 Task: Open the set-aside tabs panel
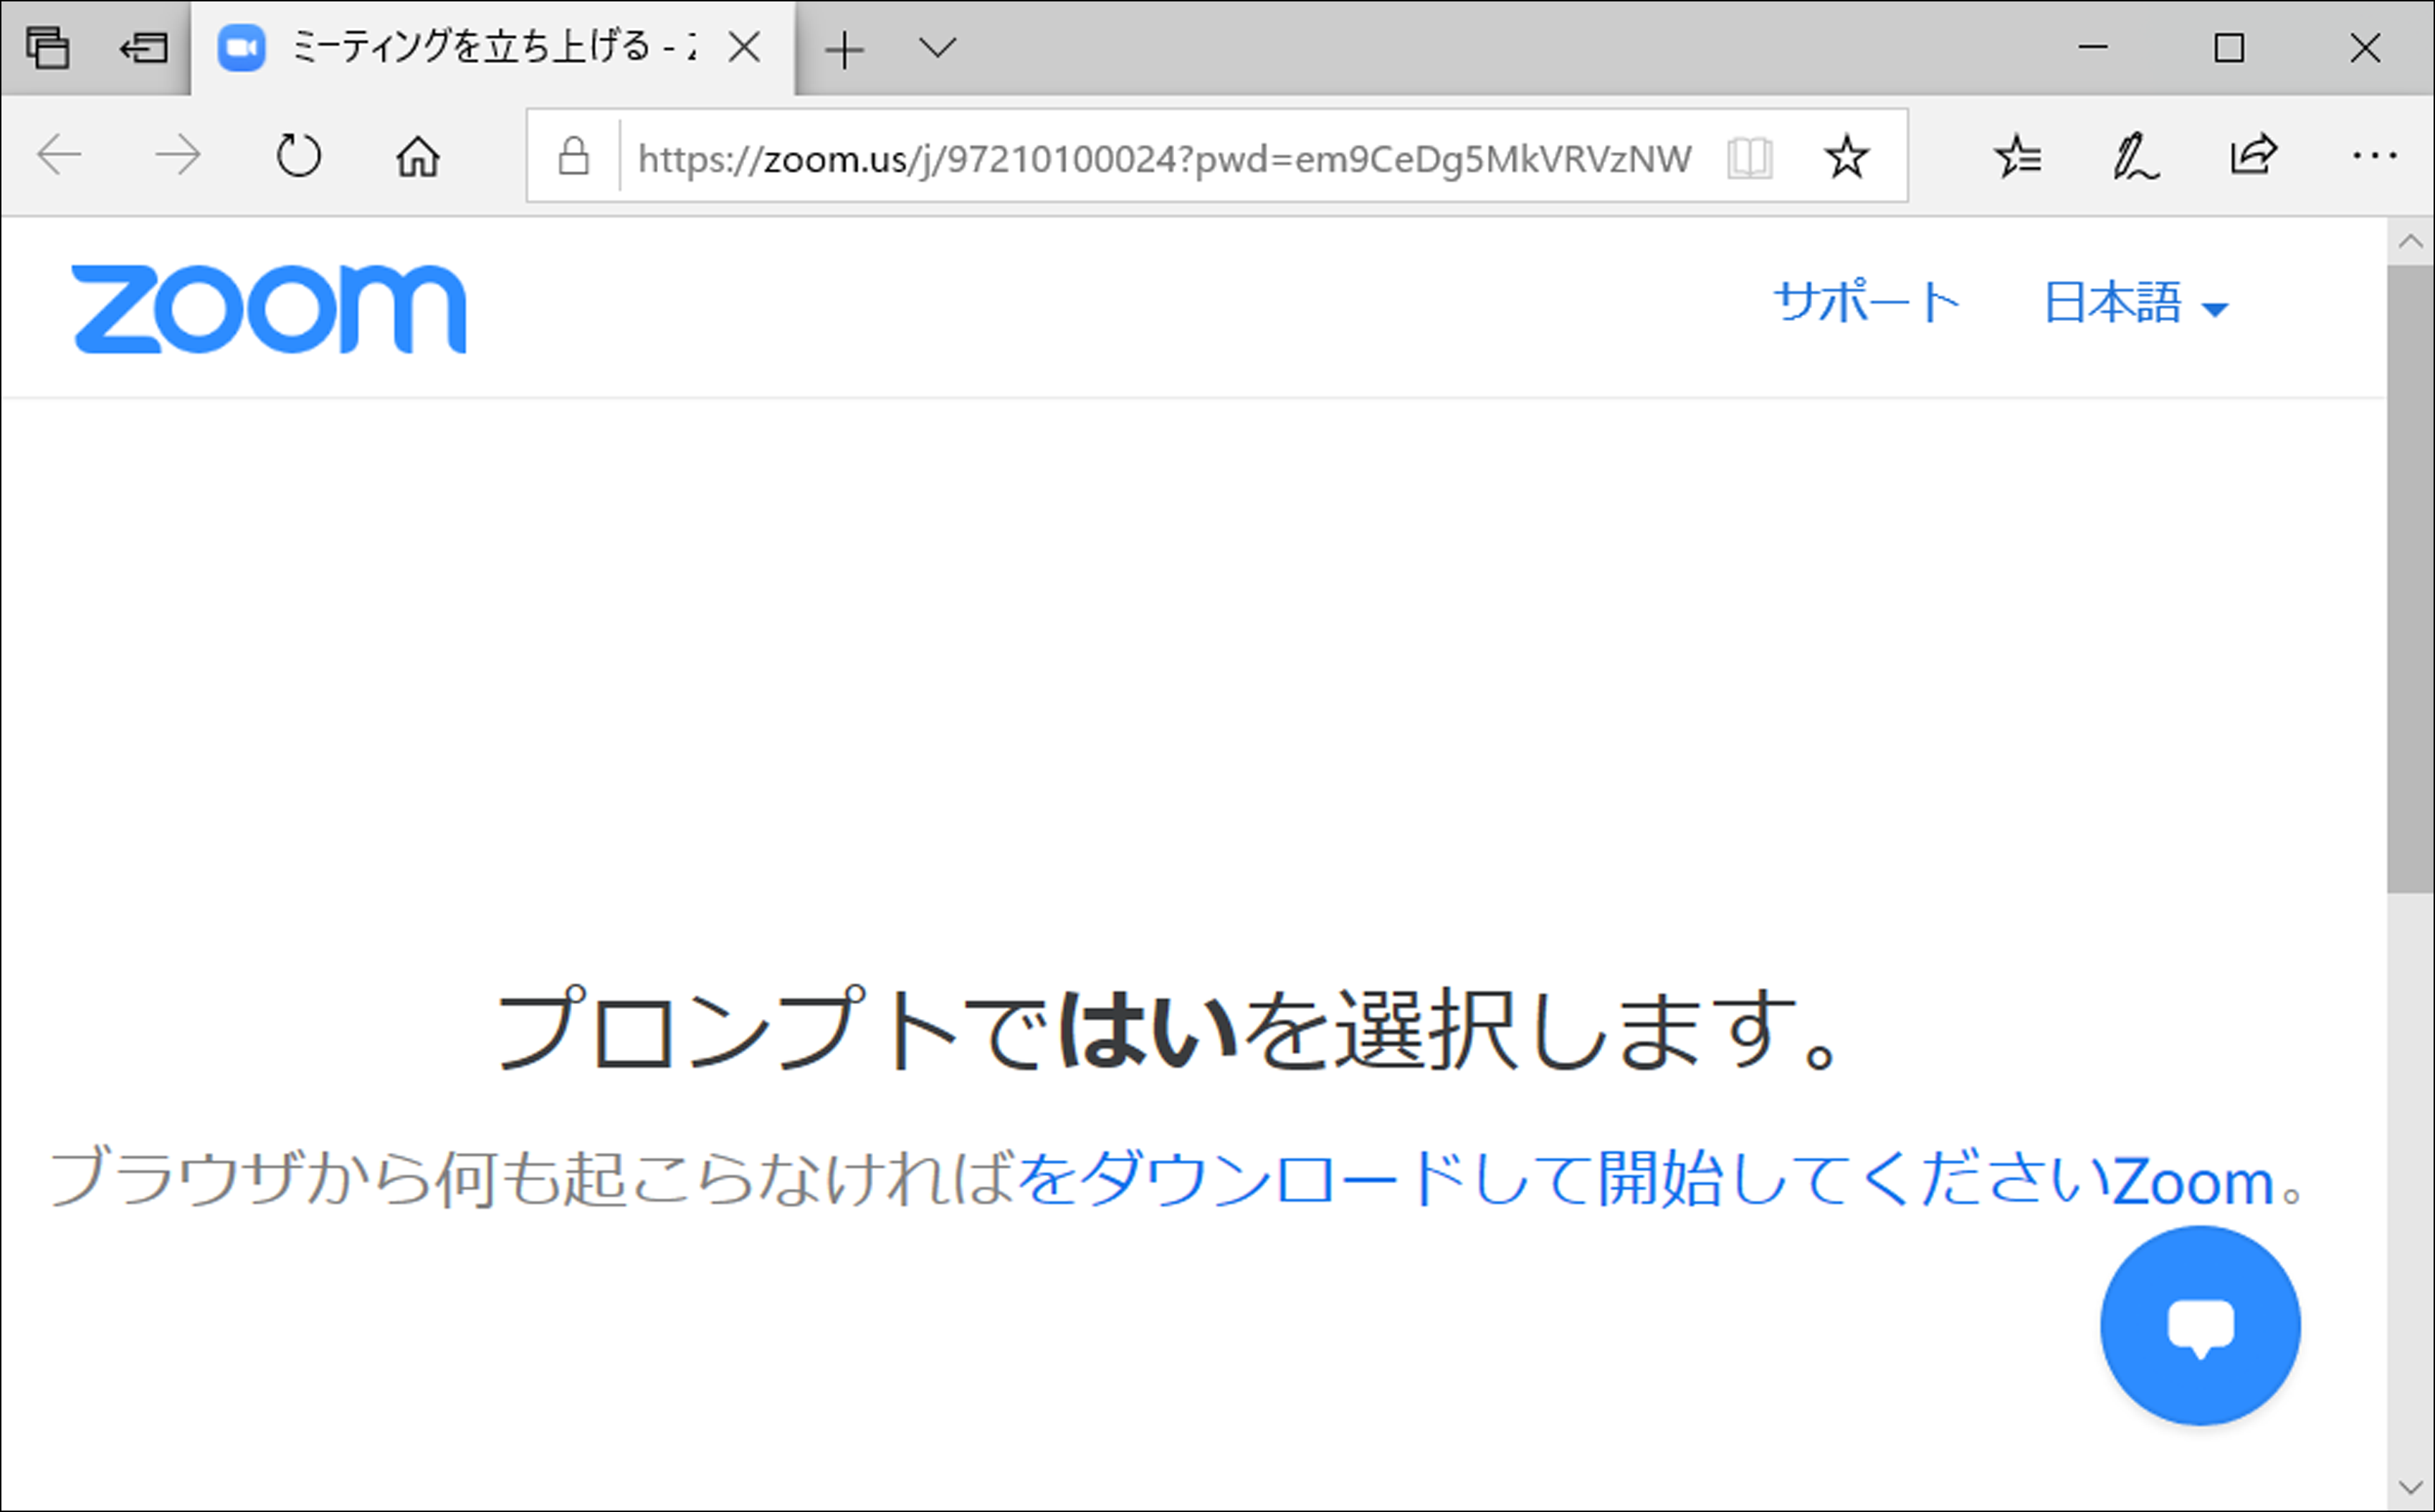pyautogui.click(x=47, y=47)
